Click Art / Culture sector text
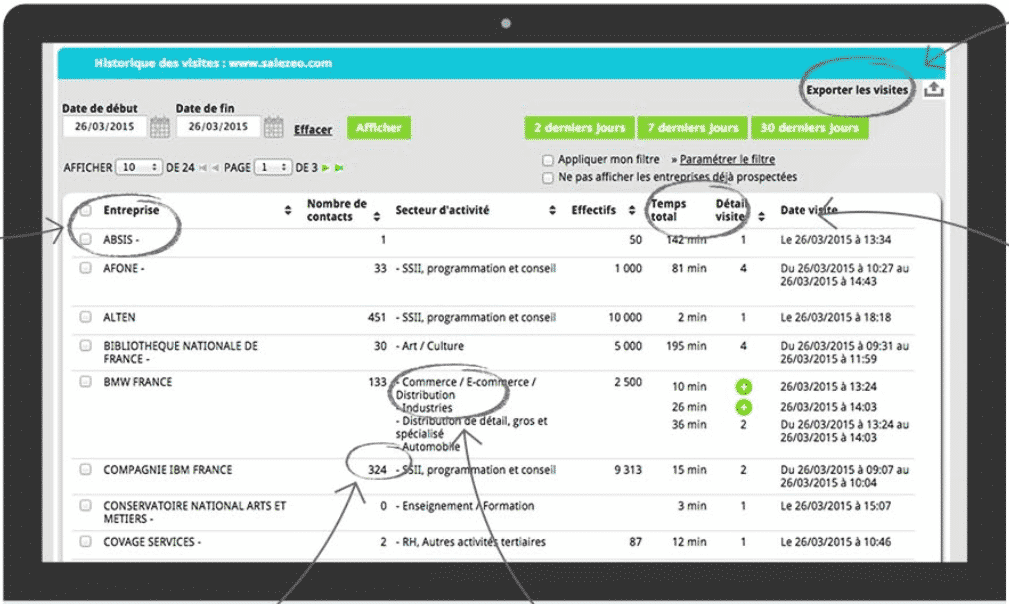1009x604 pixels. tap(430, 346)
